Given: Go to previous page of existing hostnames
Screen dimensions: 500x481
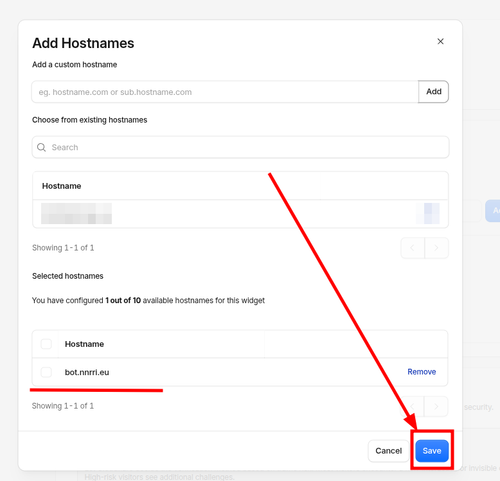Looking at the screenshot, I should (x=413, y=248).
